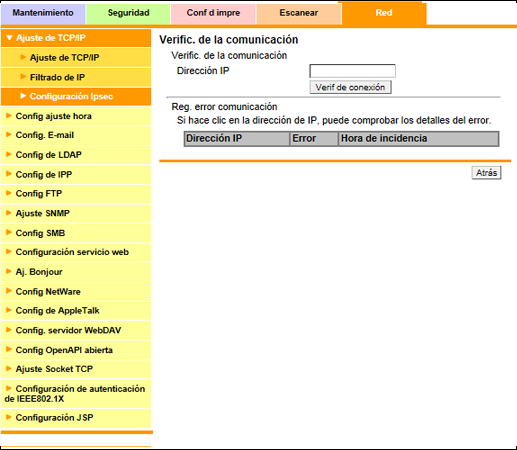Expand Config SMB menu

click(76, 233)
